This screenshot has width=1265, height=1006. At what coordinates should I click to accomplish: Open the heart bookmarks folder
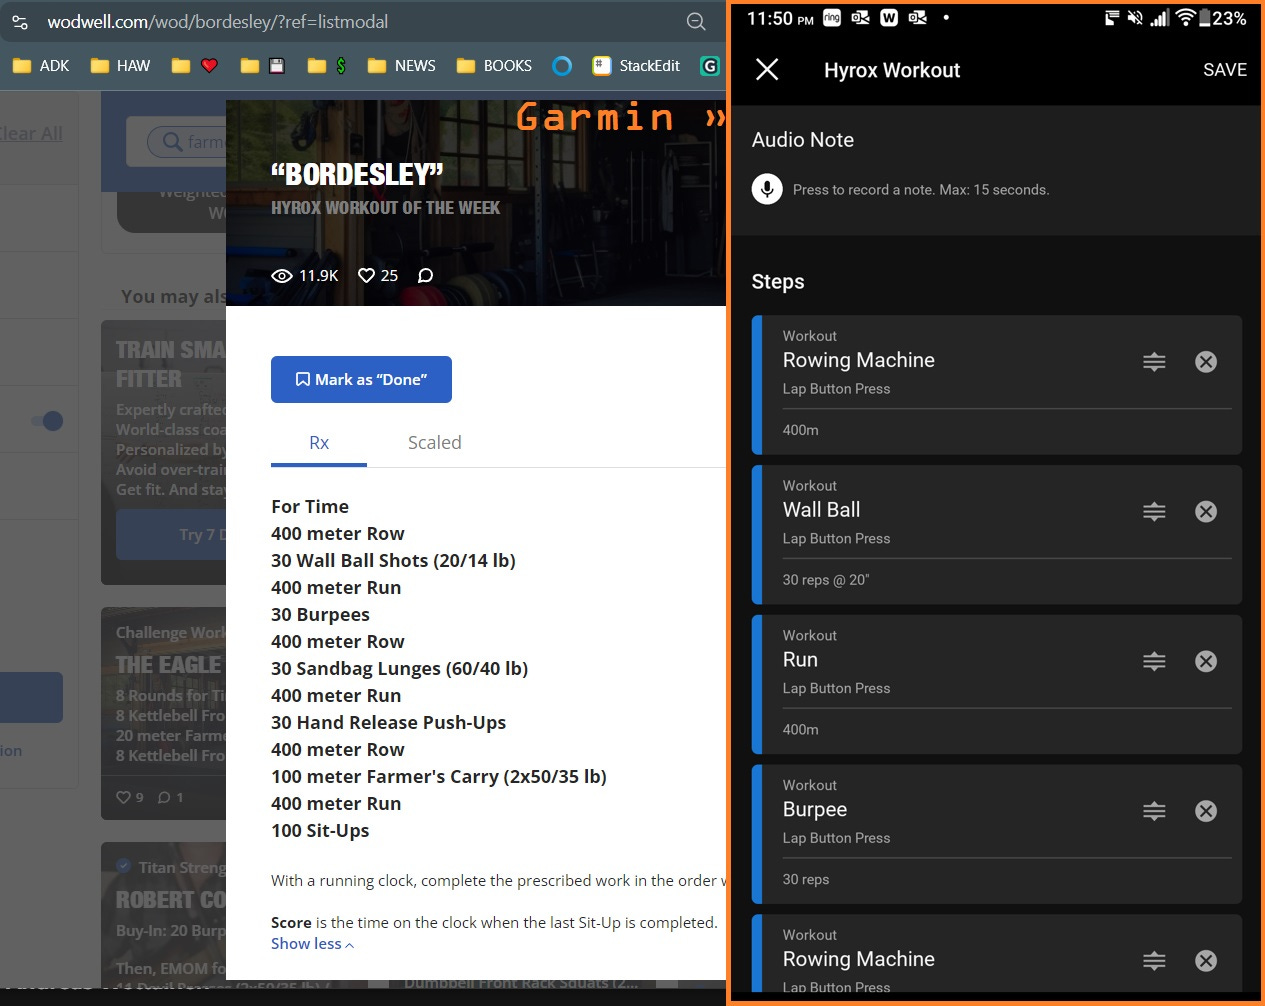click(x=194, y=66)
